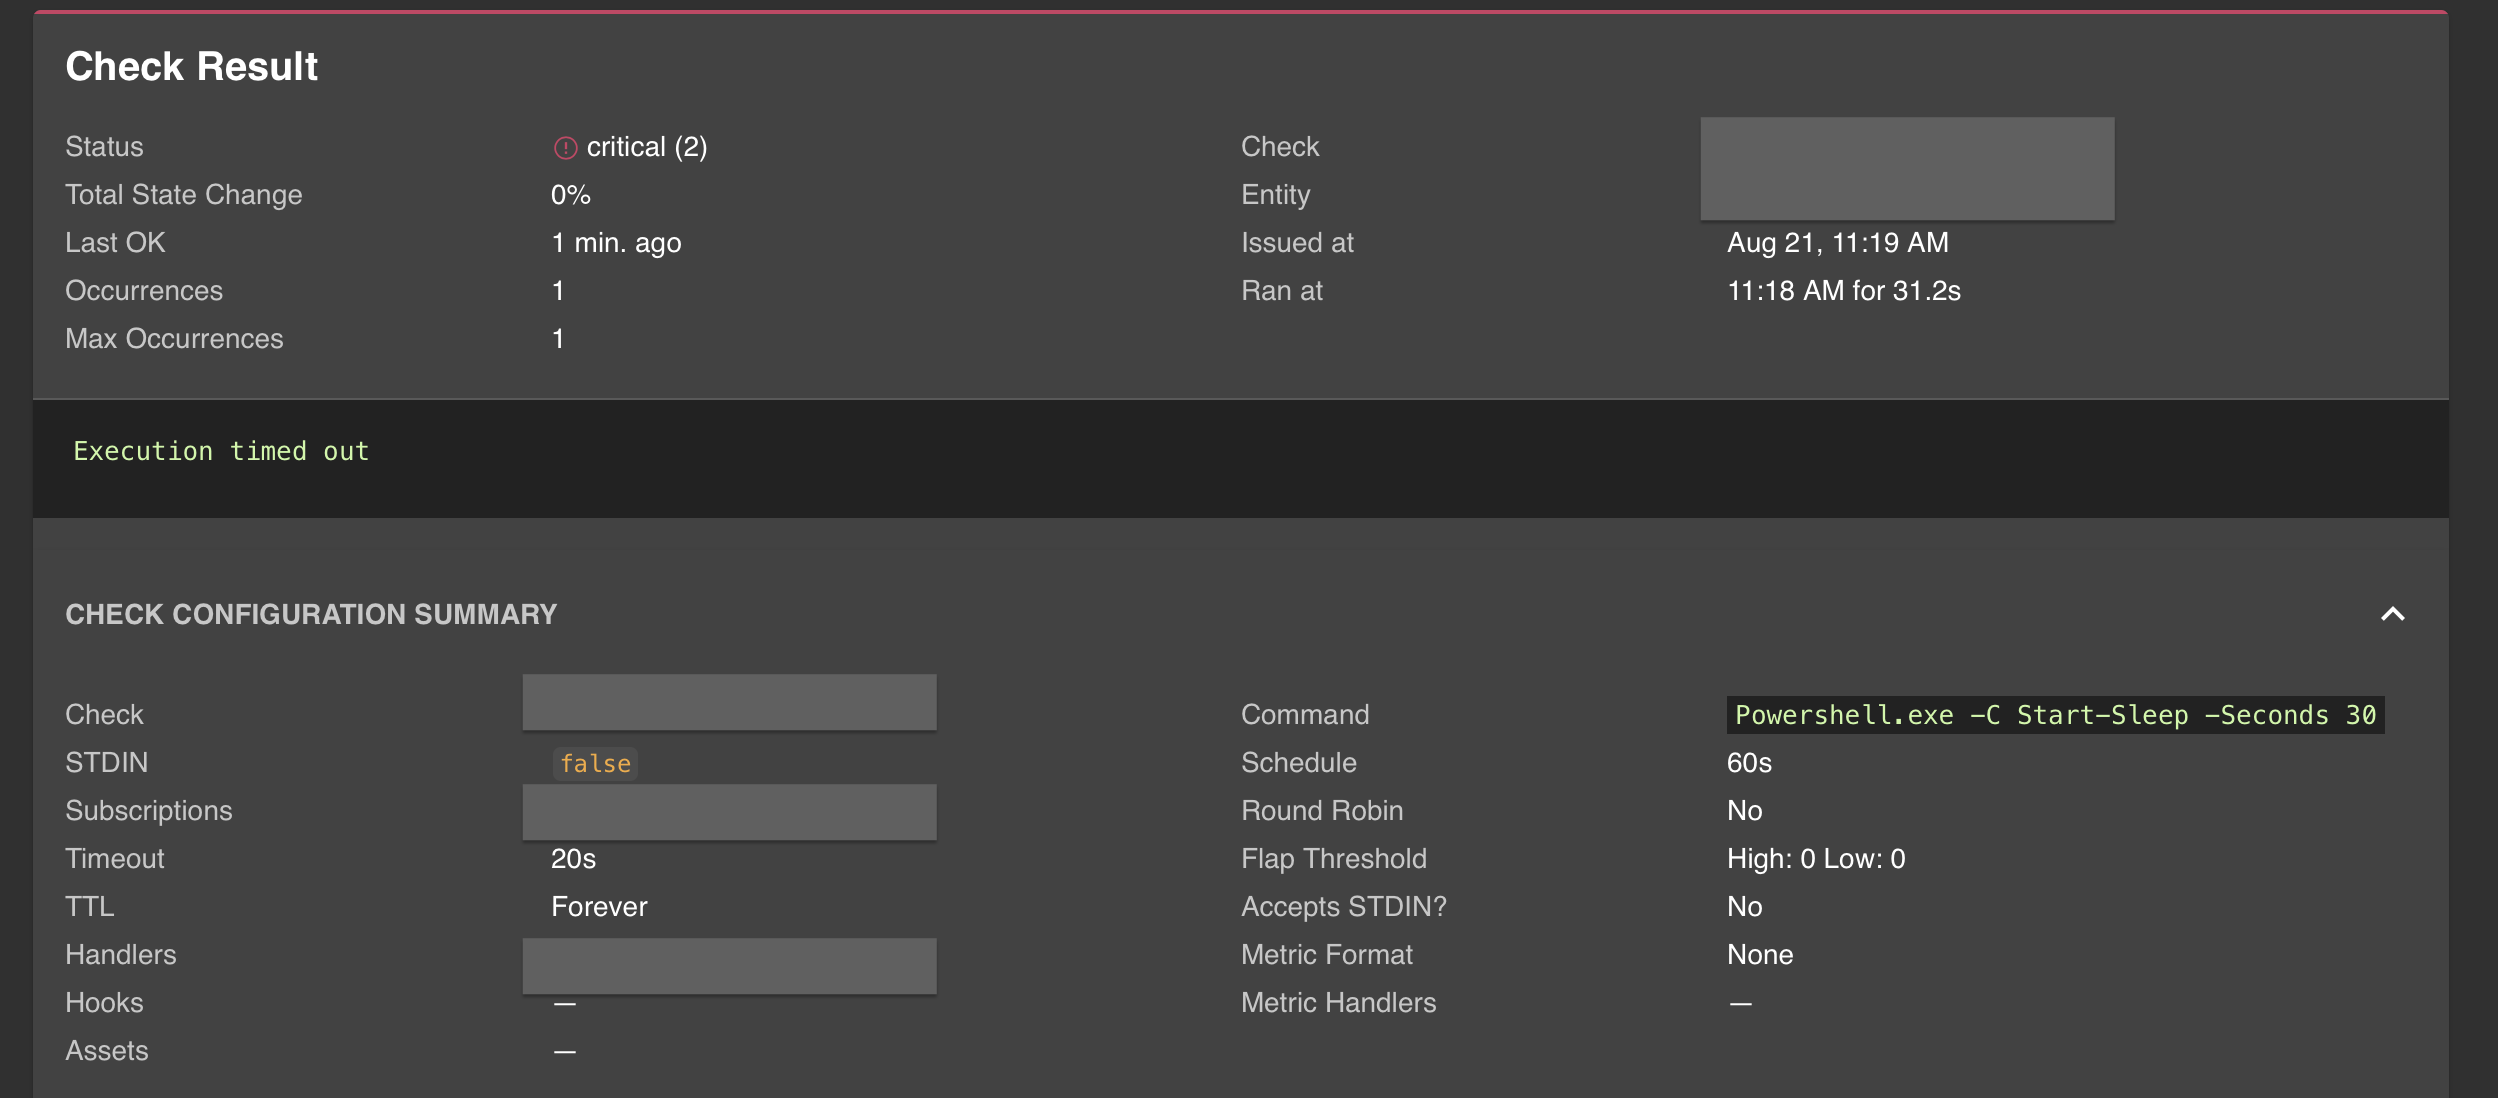
Task: Select the Subscriptions value
Action: click(728, 811)
